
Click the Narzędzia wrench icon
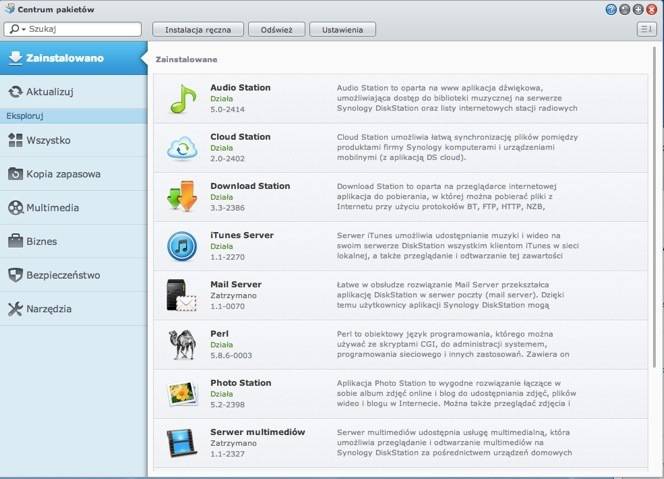click(15, 309)
